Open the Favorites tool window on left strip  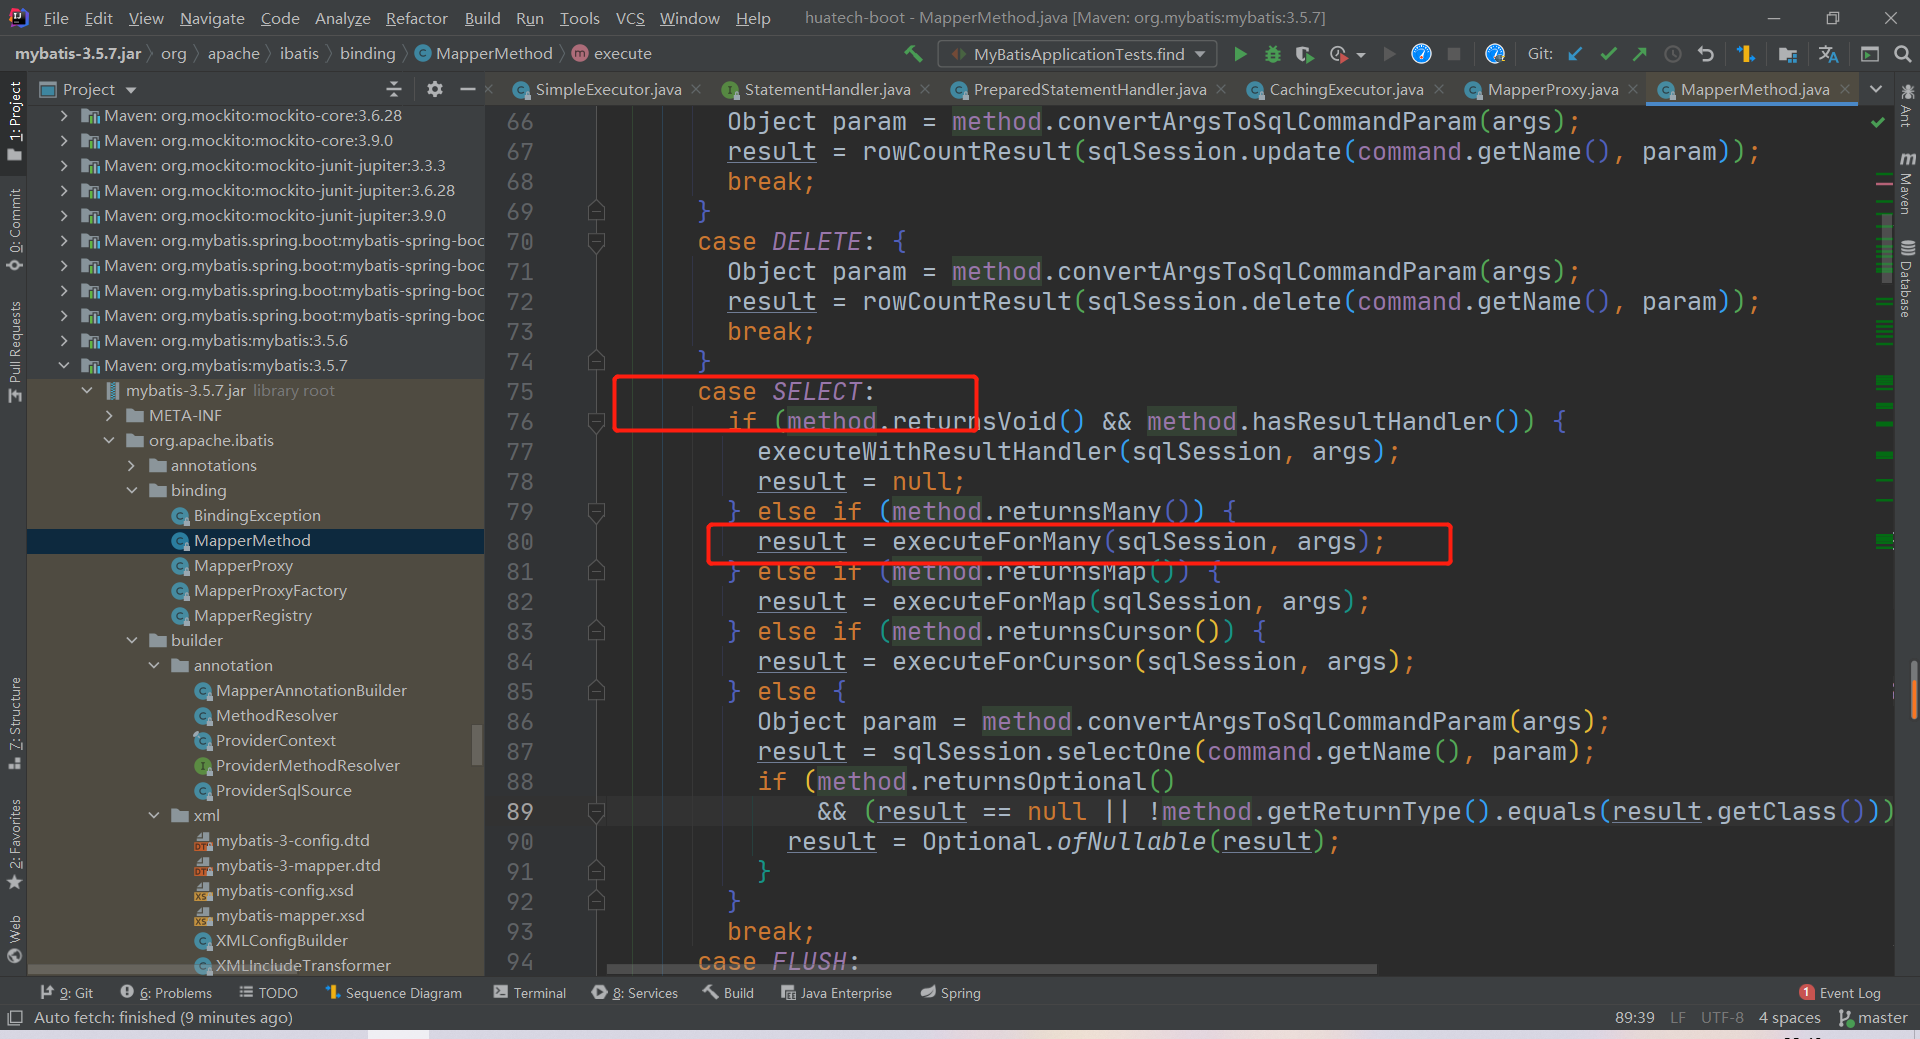pos(14,844)
